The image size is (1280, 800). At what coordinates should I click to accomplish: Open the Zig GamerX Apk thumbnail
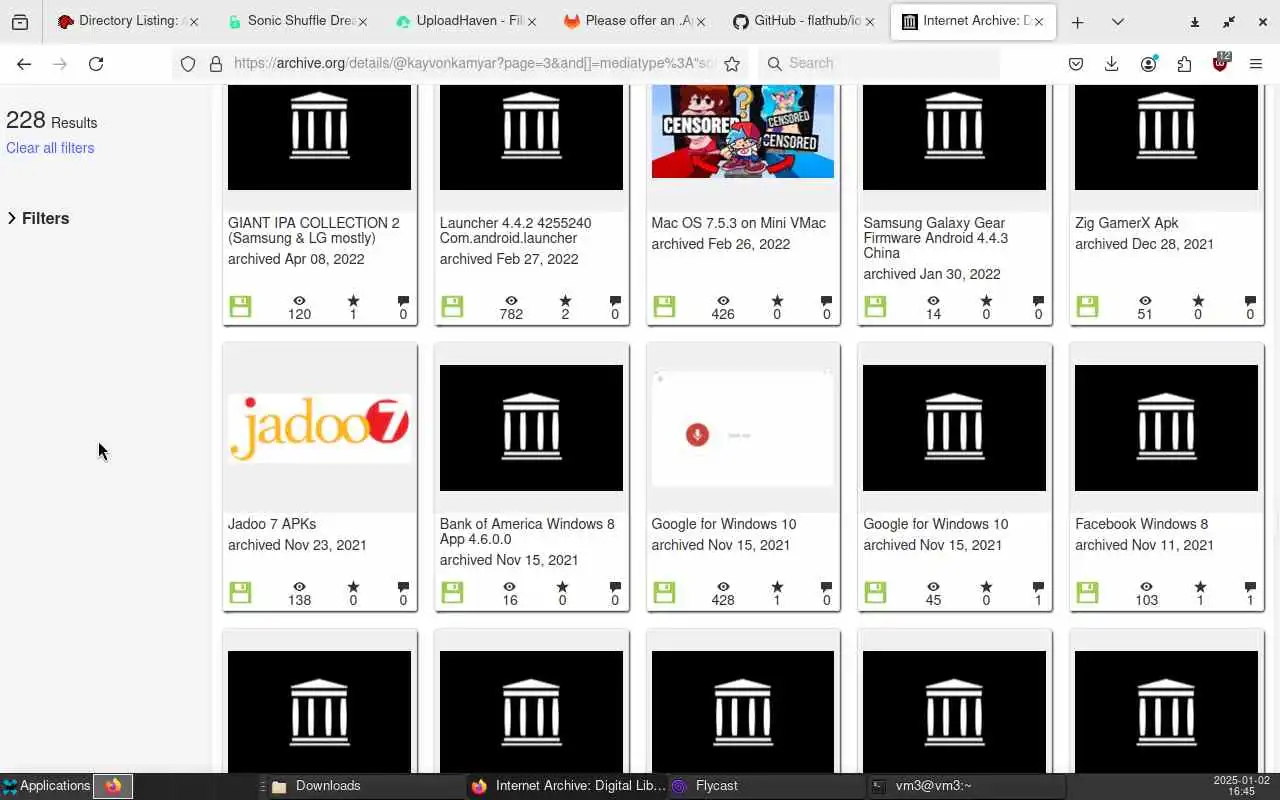pyautogui.click(x=1166, y=137)
